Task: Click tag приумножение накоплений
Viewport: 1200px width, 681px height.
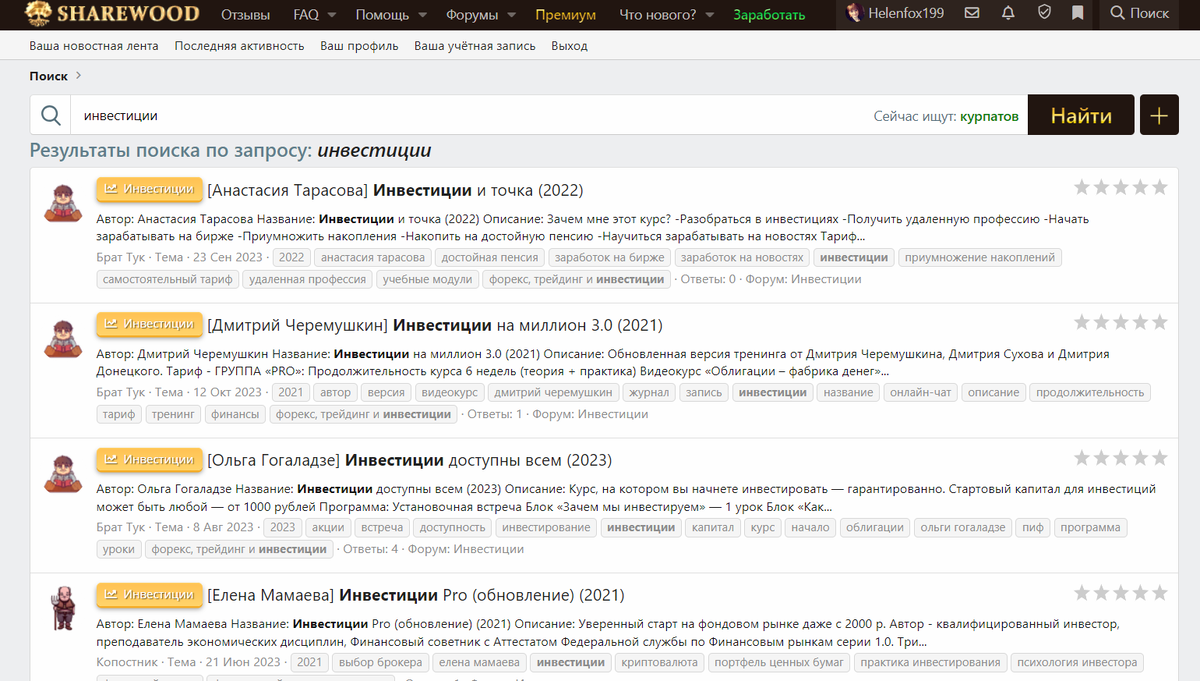Action: tap(980, 257)
